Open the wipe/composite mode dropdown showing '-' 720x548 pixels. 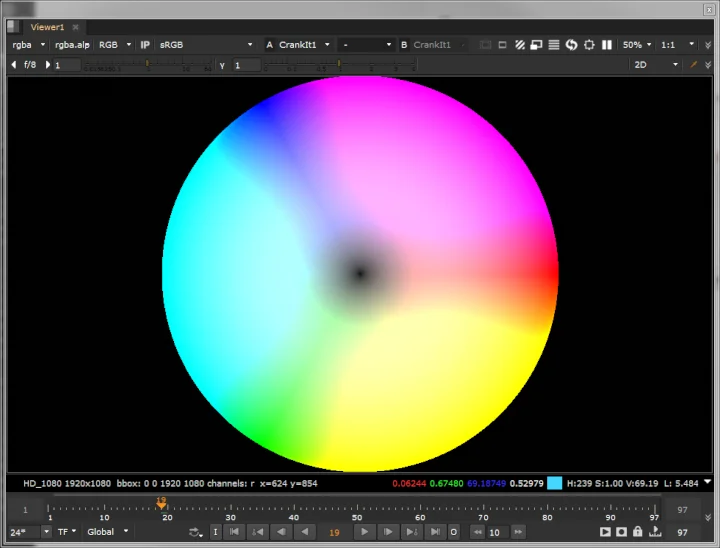click(x=366, y=45)
